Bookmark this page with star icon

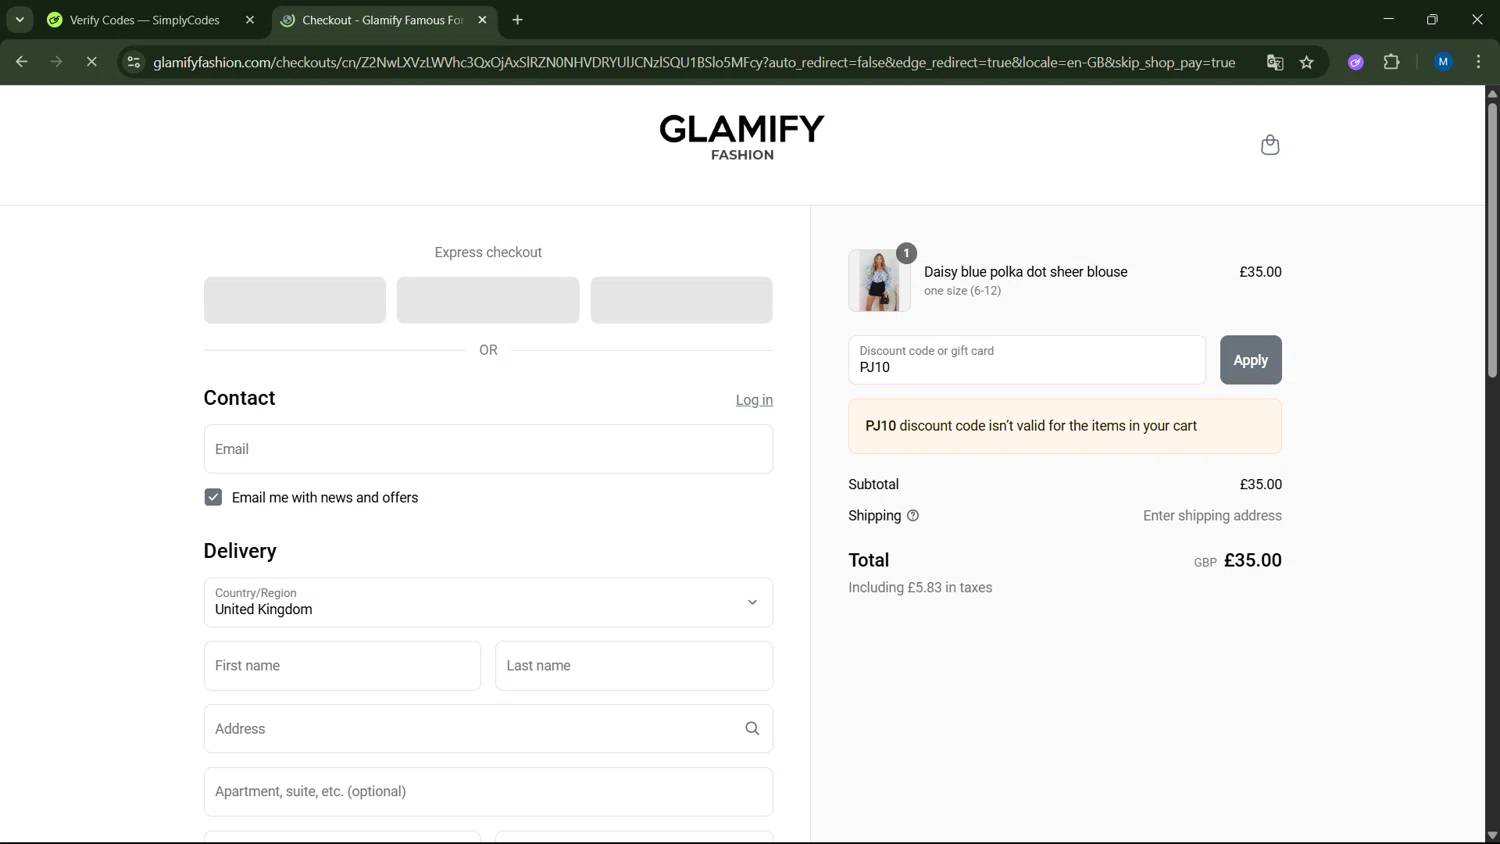tap(1306, 62)
